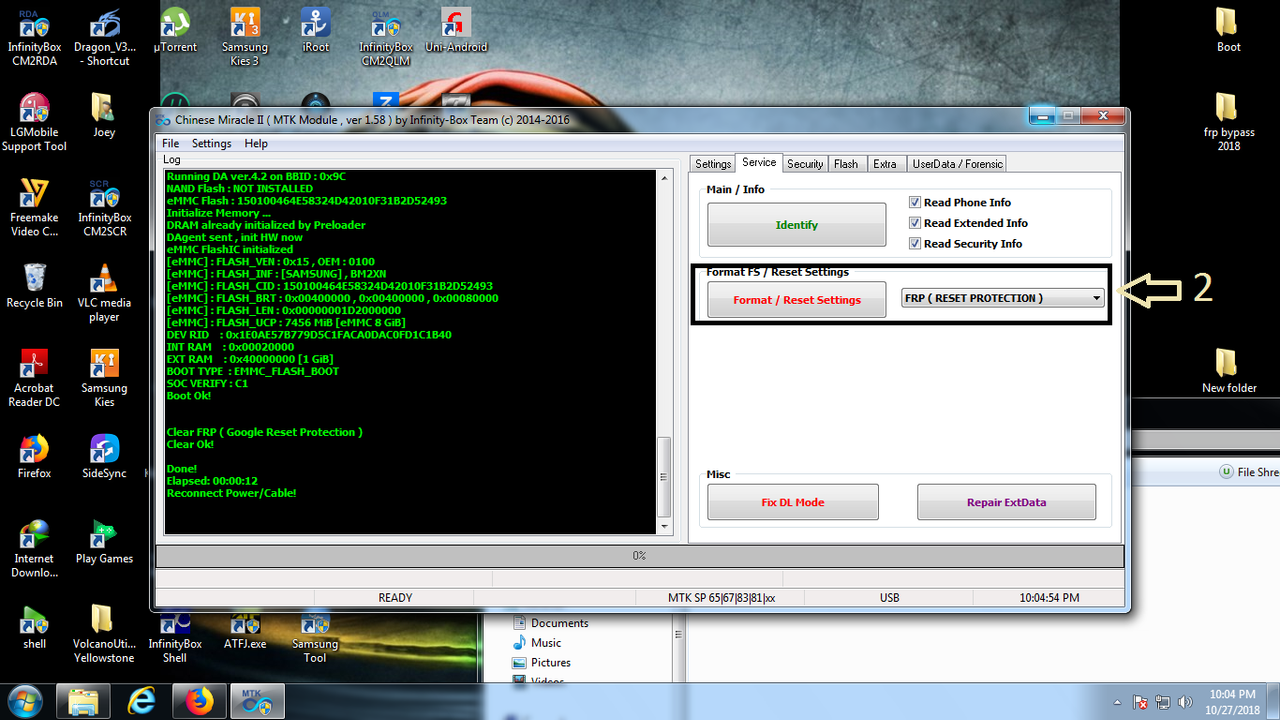Image resolution: width=1280 pixels, height=720 pixels.
Task: Open the Joey folder on desktop
Action: [x=104, y=116]
